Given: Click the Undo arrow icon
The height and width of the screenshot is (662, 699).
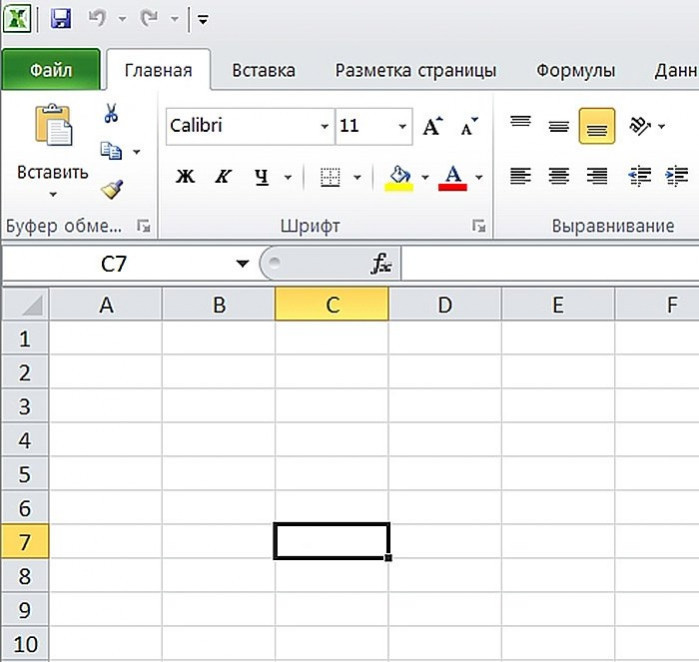Looking at the screenshot, I should (x=97, y=19).
